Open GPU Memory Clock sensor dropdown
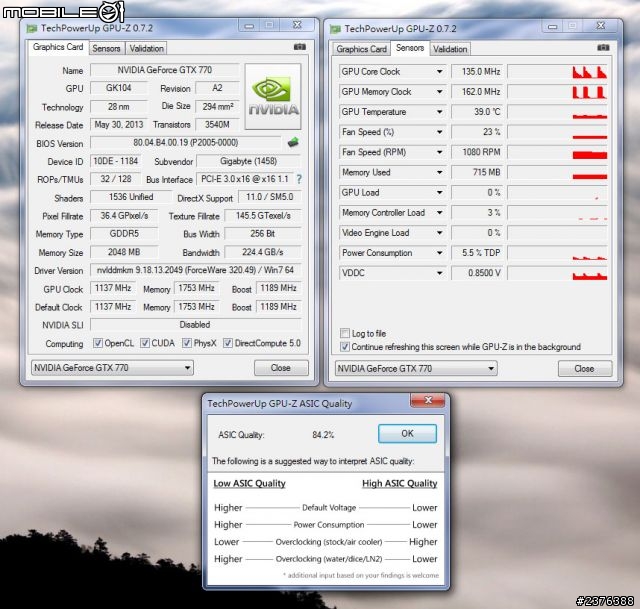Image resolution: width=640 pixels, height=609 pixels. [440, 91]
